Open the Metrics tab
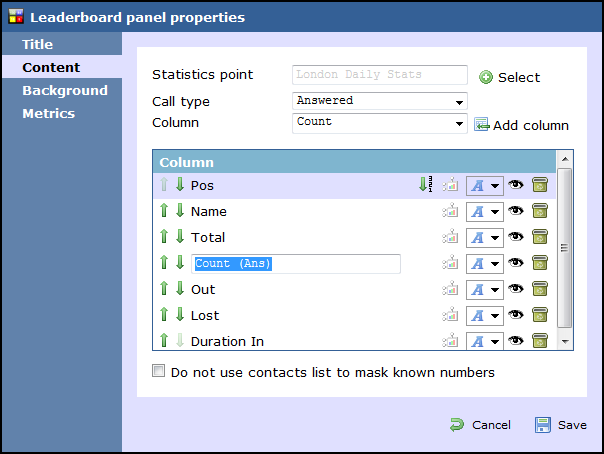The height and width of the screenshot is (454, 604). [49, 114]
